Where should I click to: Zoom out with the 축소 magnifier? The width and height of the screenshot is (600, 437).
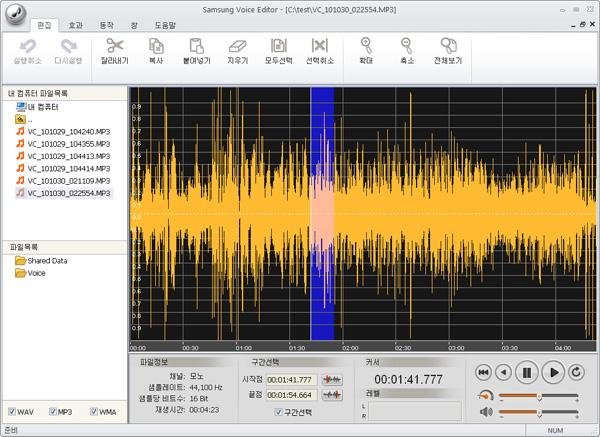click(407, 46)
